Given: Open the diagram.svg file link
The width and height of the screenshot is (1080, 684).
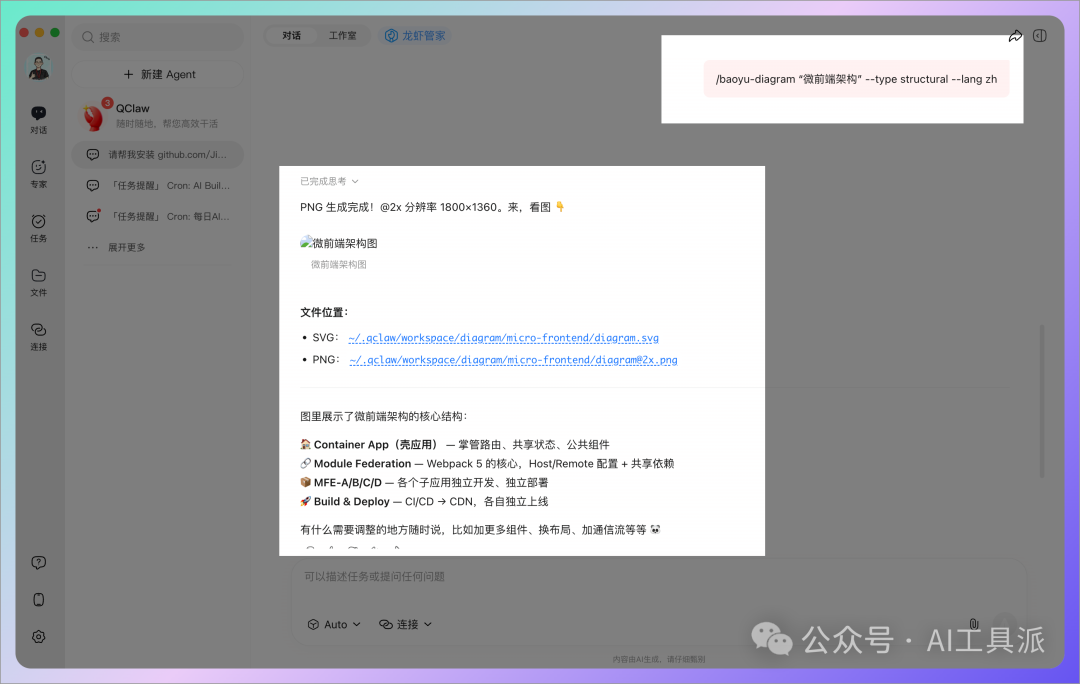Looking at the screenshot, I should [503, 338].
